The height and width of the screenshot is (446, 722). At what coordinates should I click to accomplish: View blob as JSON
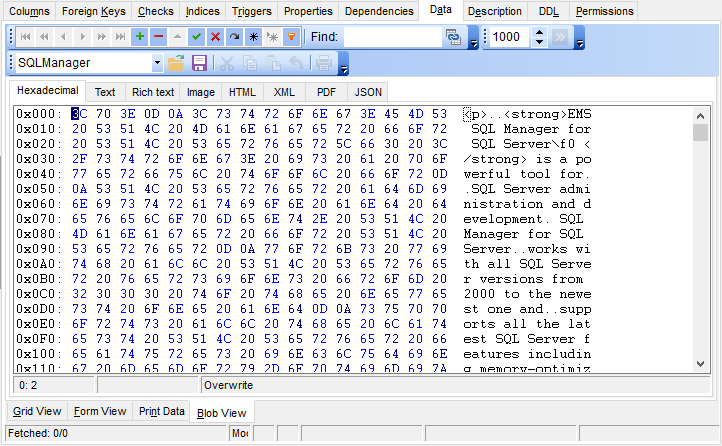point(368,92)
